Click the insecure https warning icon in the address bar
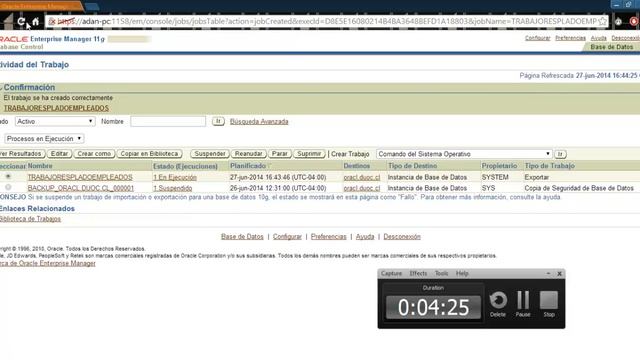 [52, 22]
